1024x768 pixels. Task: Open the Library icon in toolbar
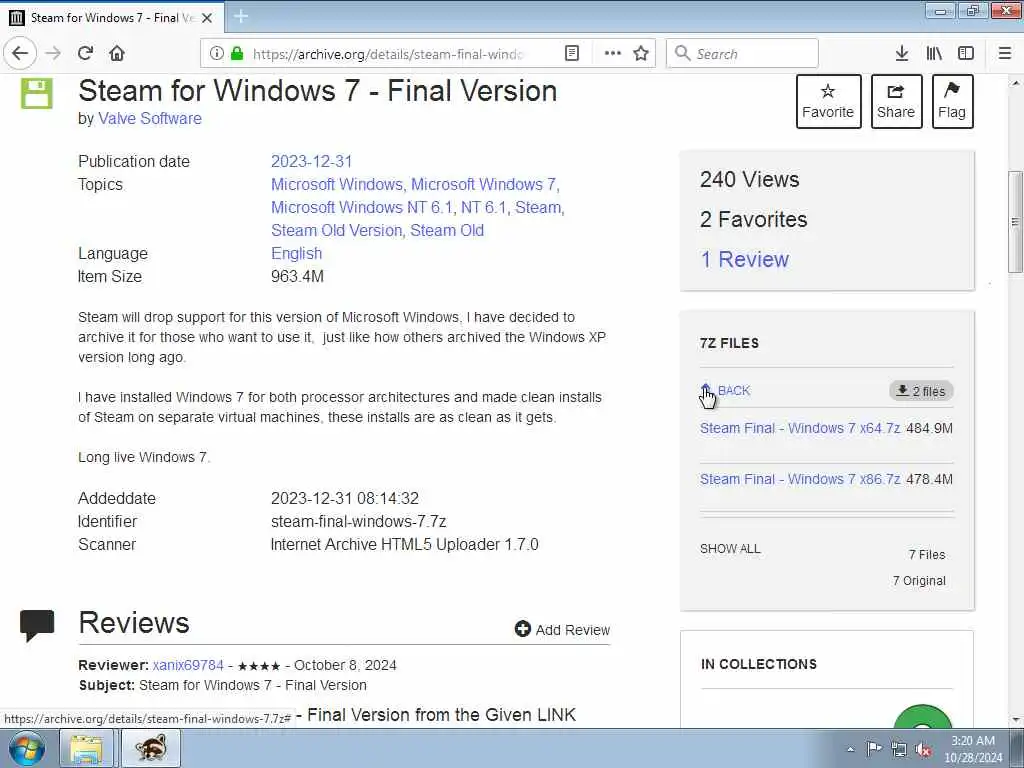(934, 53)
